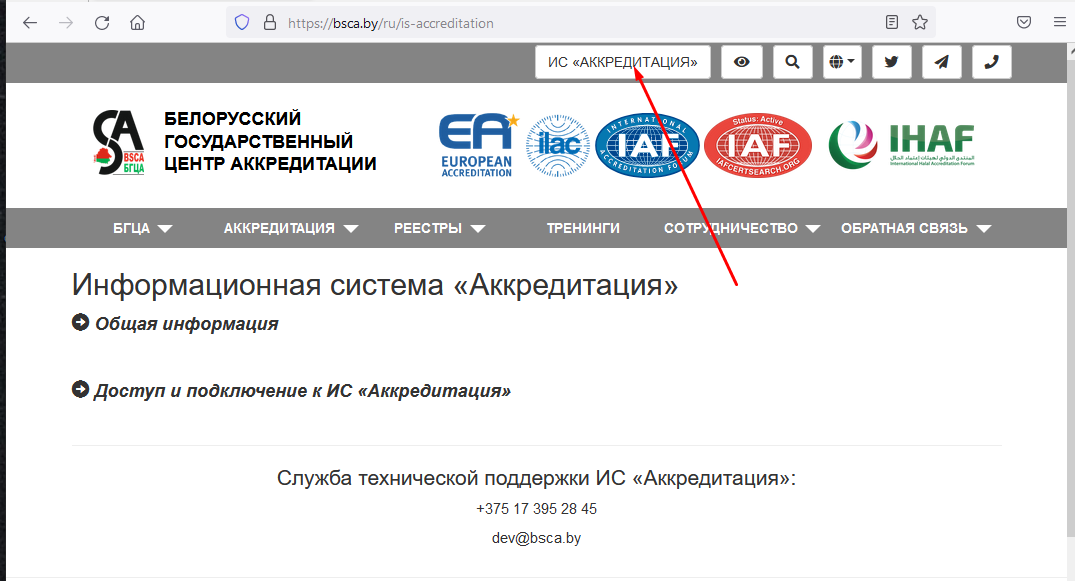Click the blue IAF logo
The image size is (1075, 581).
[647, 145]
